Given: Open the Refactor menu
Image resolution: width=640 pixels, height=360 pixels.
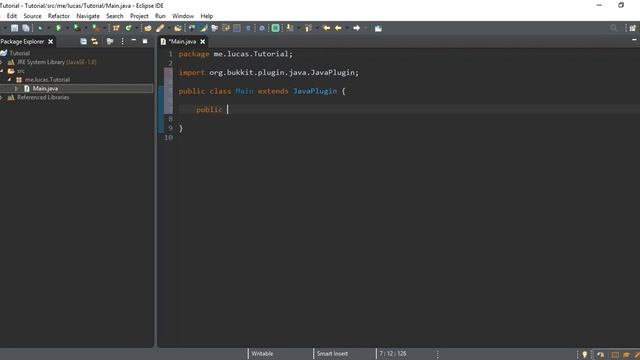Looking at the screenshot, I should pos(59,16).
